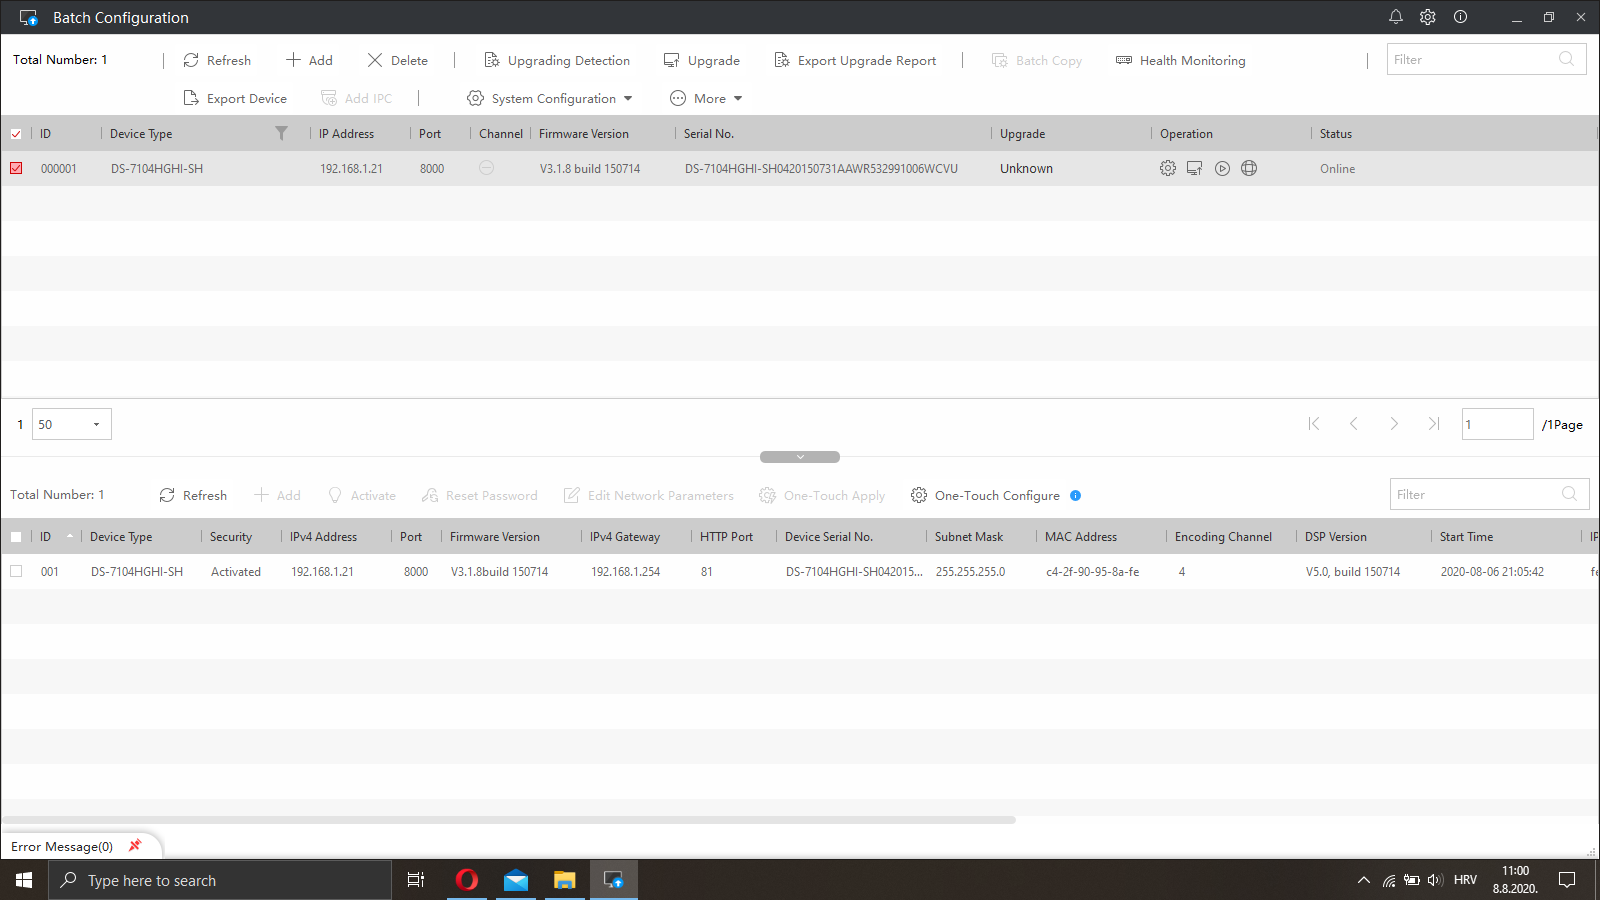This screenshot has width=1600, height=900.
Task: Open the System Configuration dropdown
Action: pyautogui.click(x=550, y=98)
